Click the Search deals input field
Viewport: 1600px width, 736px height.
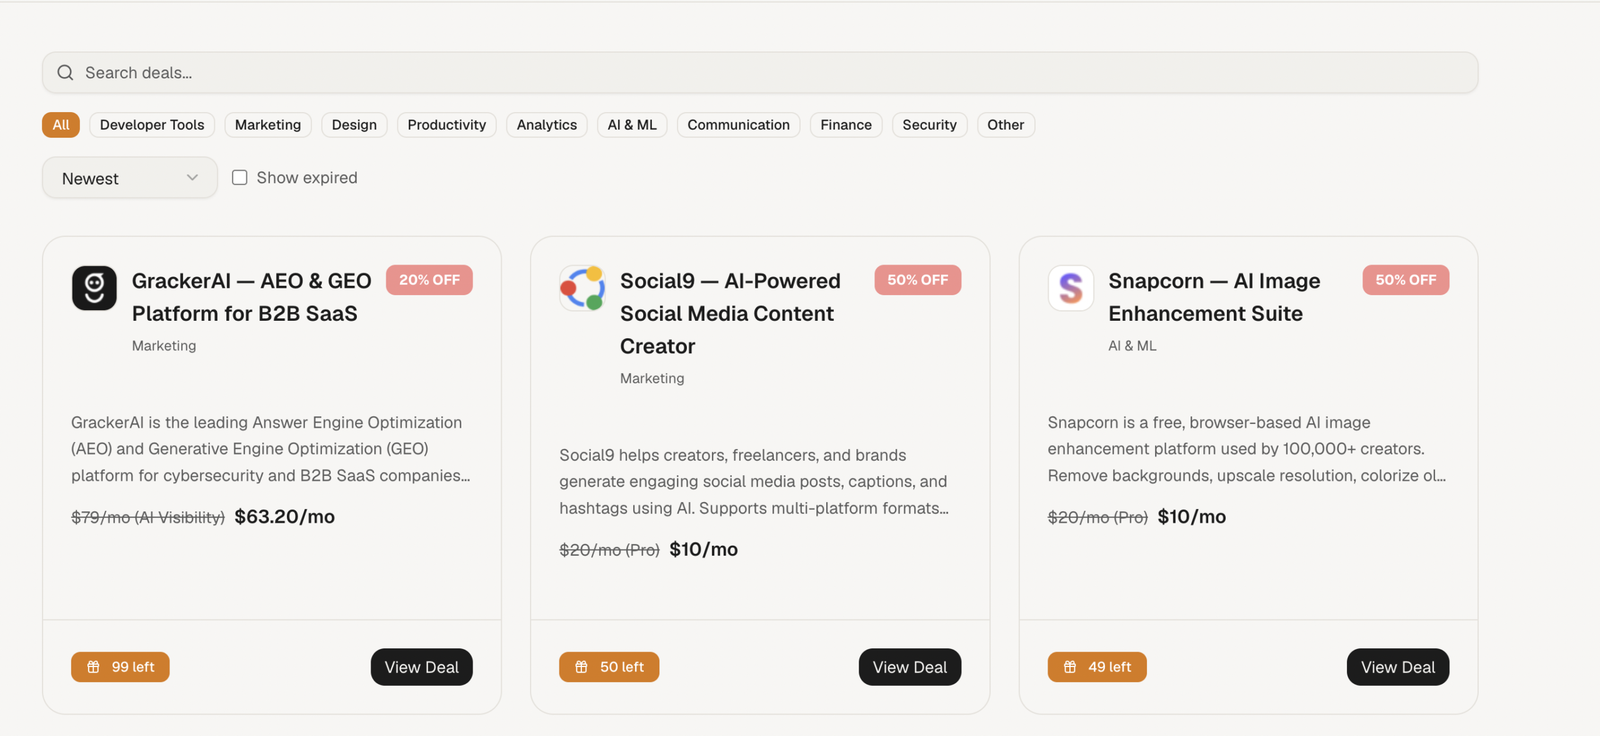[760, 73]
